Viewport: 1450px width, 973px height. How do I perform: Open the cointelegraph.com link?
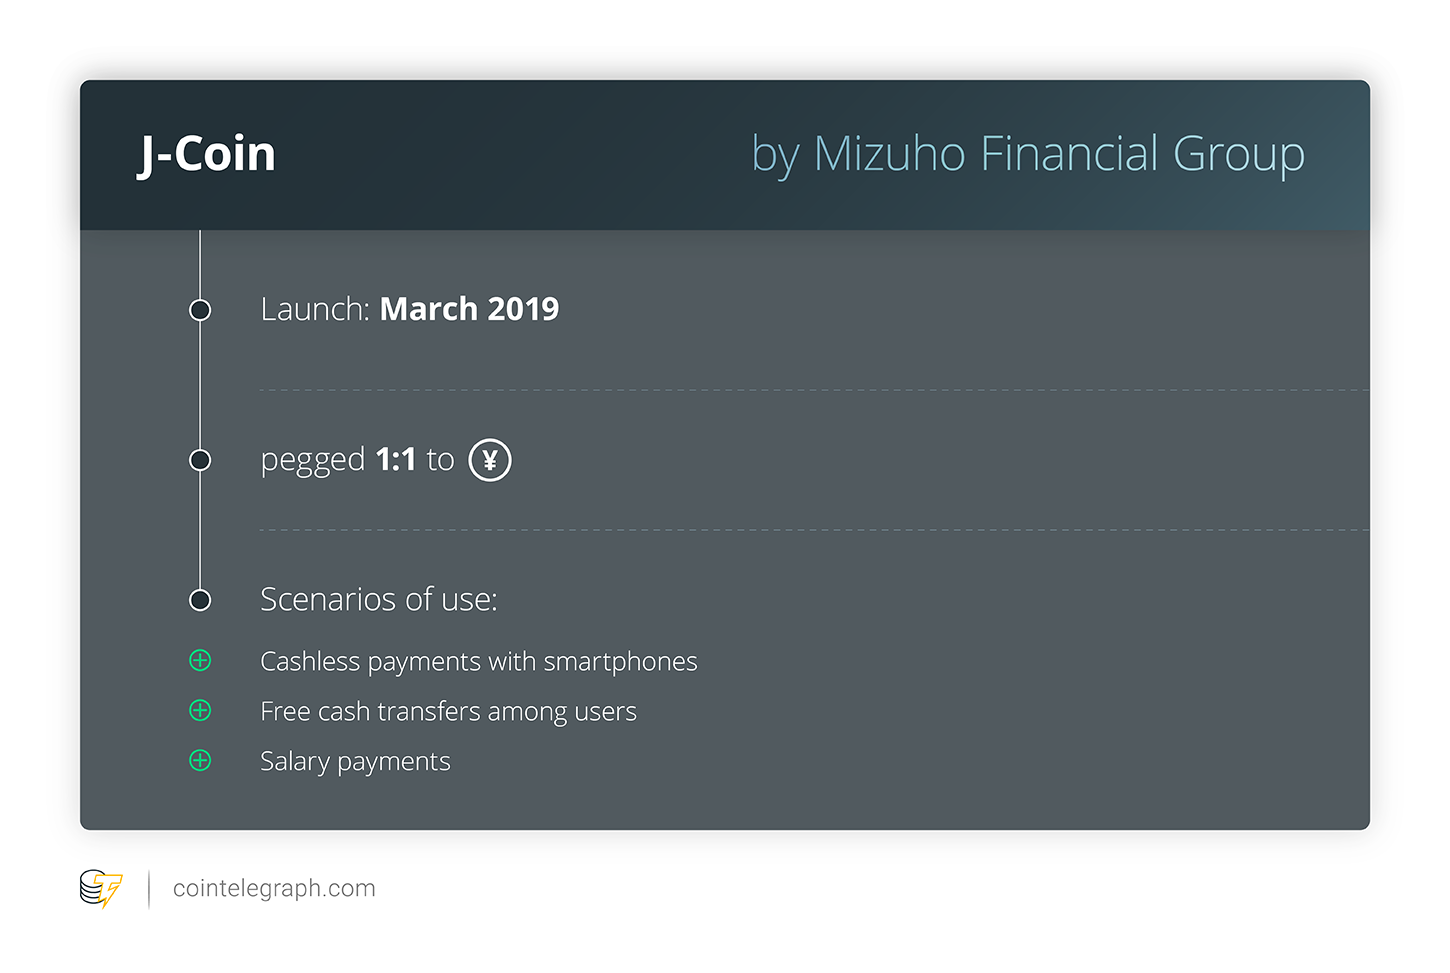pyautogui.click(x=274, y=888)
